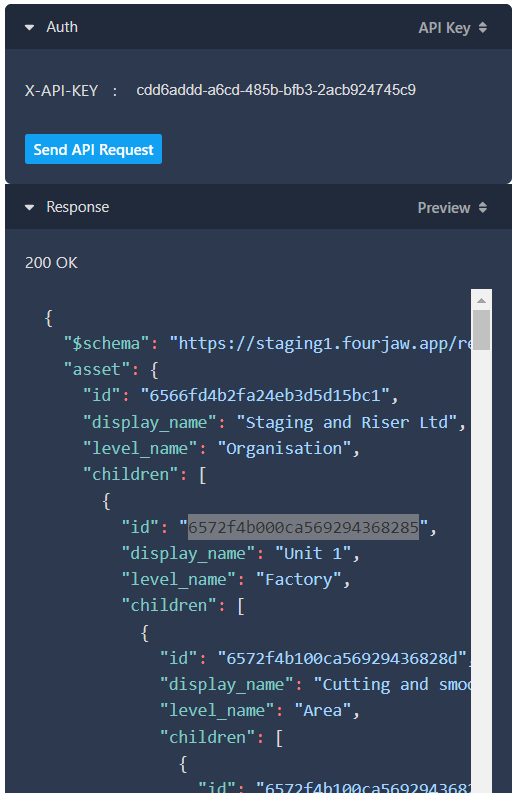Click the response vertical scrollbar thumb
This screenshot has height=793, width=513.
pyautogui.click(x=481, y=330)
